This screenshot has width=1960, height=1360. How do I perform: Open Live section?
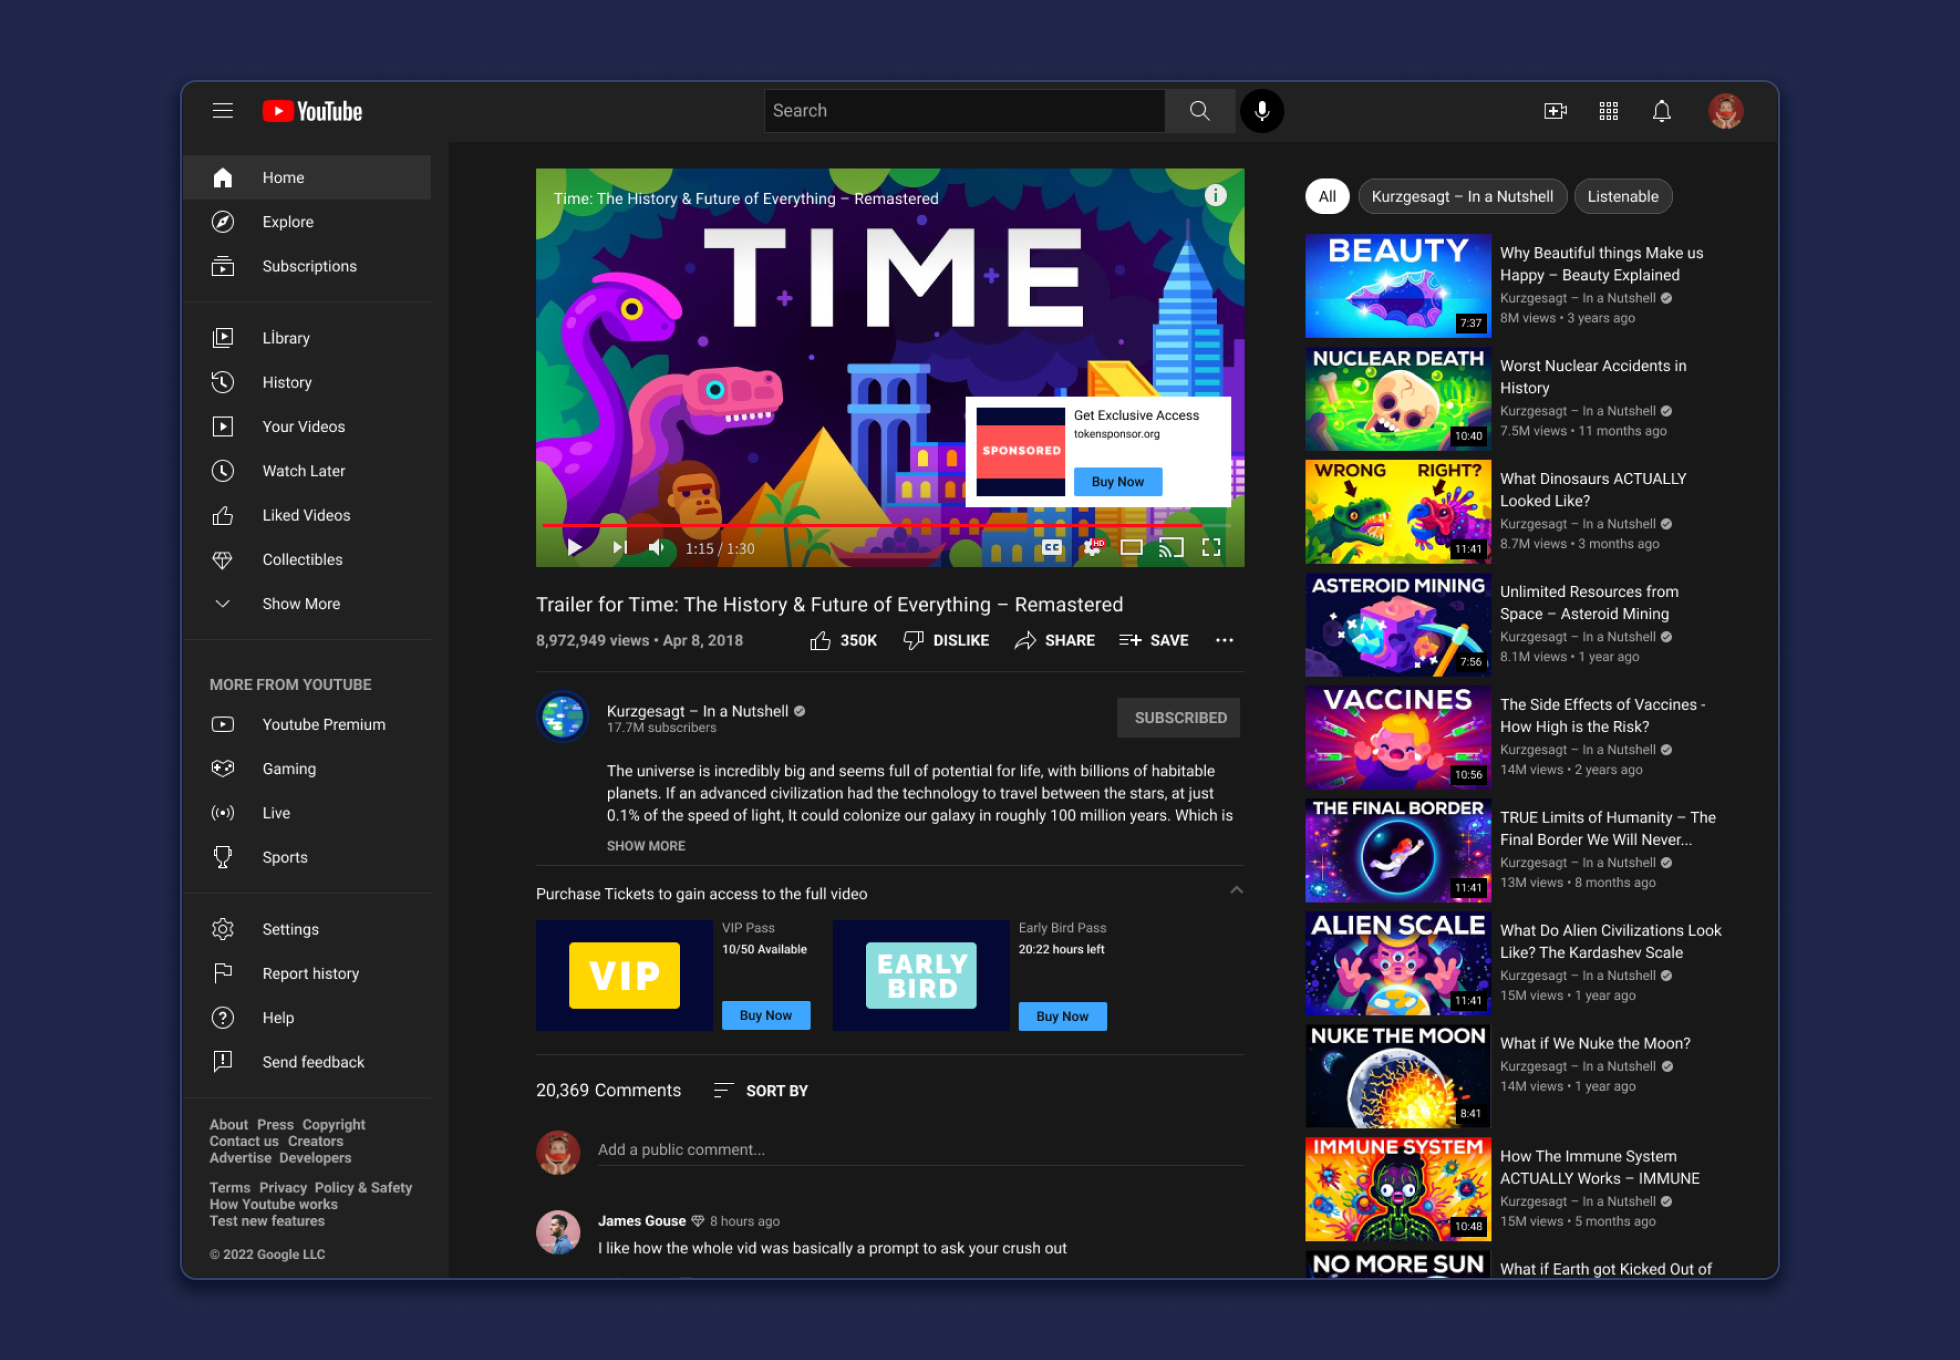[x=307, y=813]
